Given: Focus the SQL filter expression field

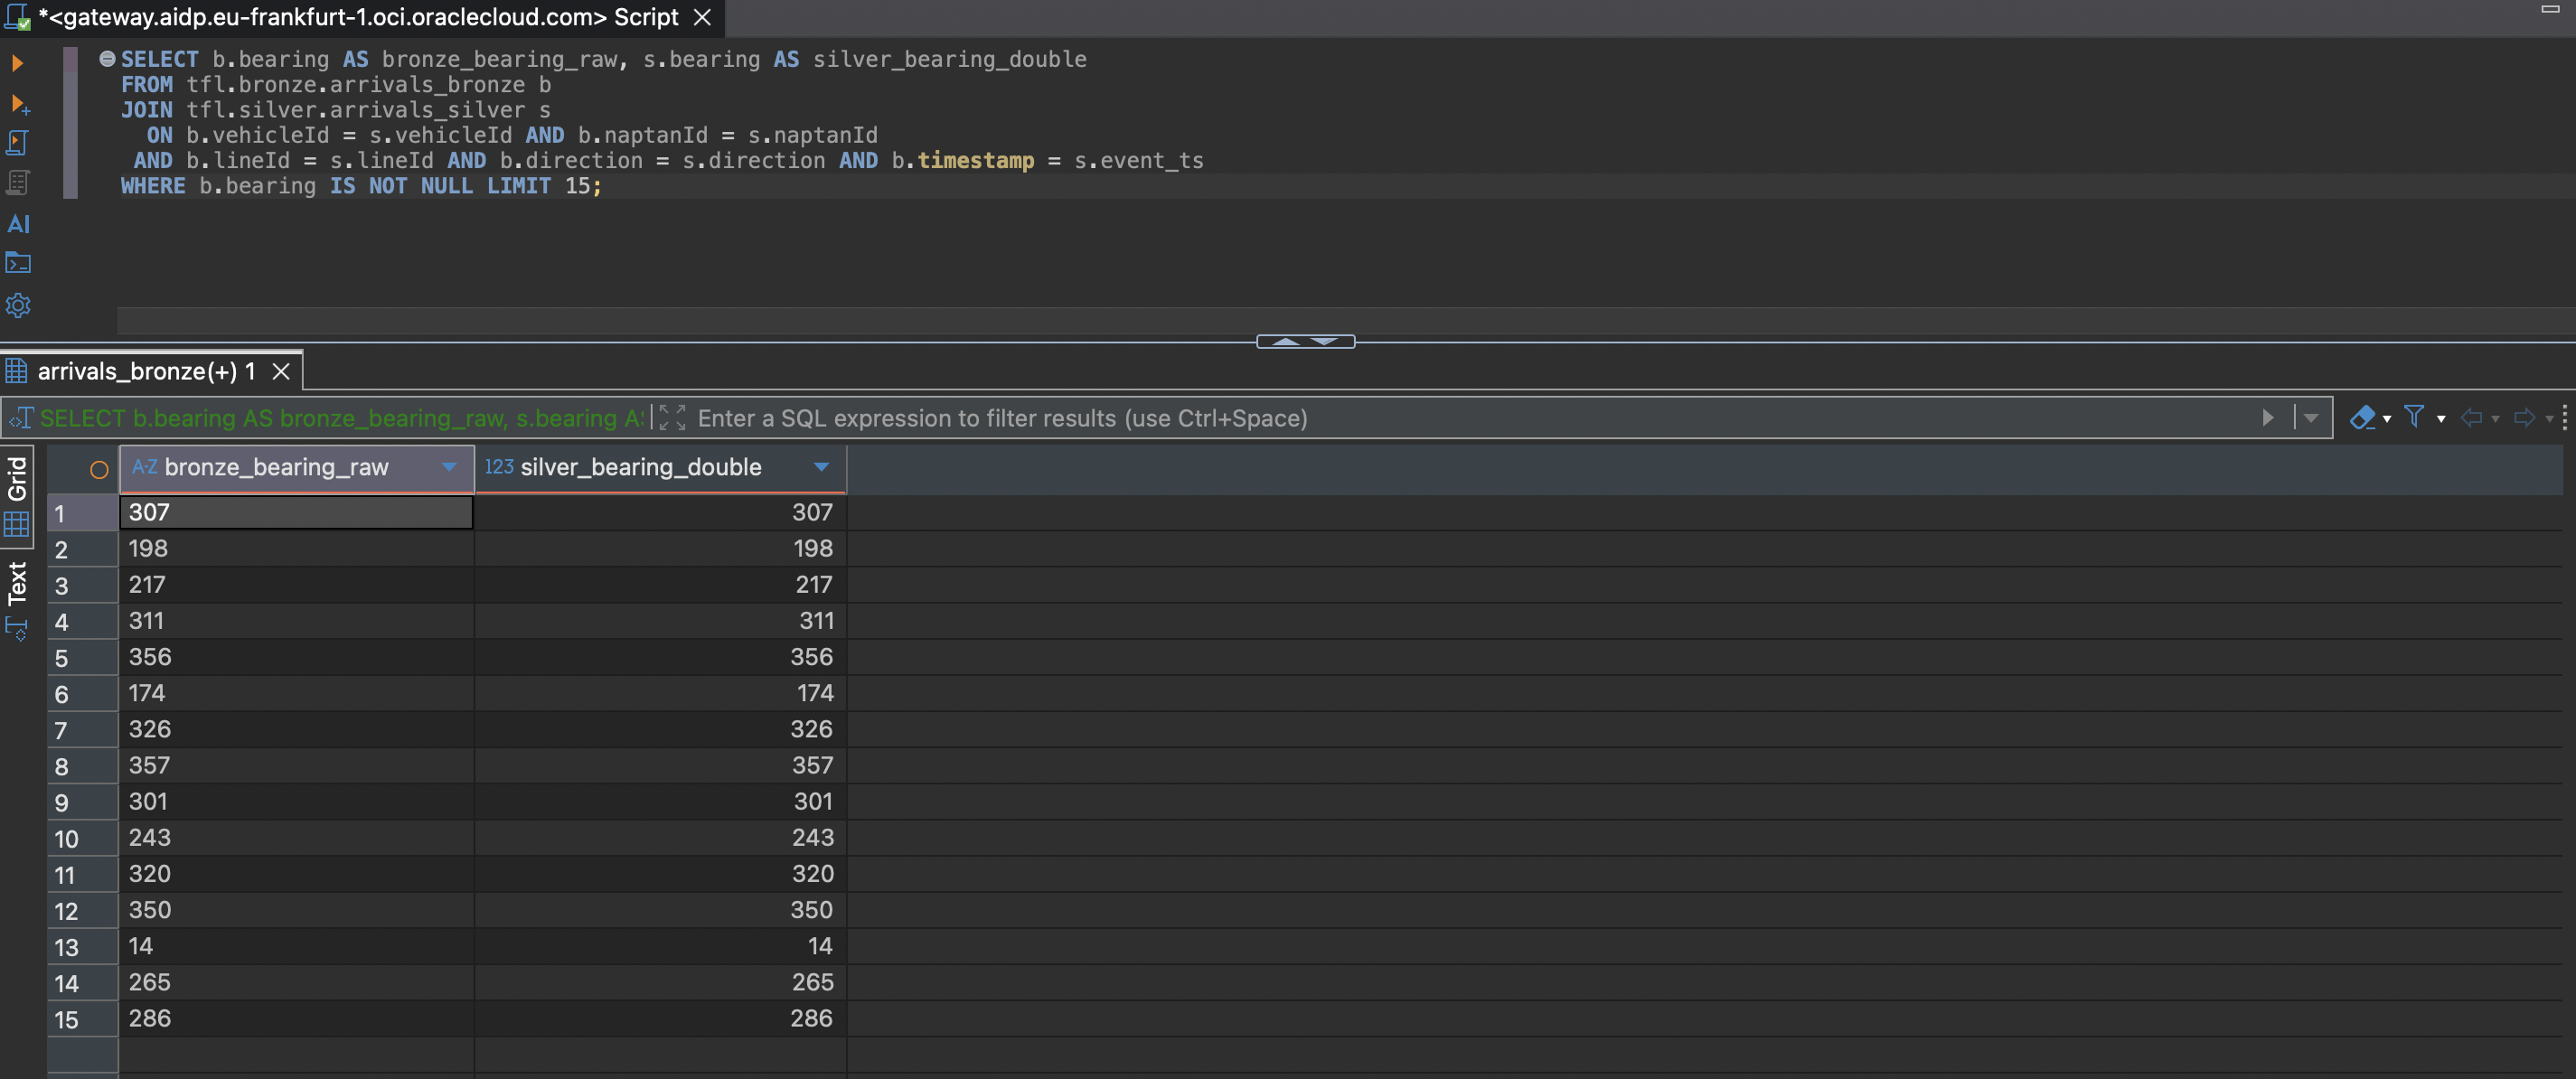Looking at the screenshot, I should (1470, 418).
